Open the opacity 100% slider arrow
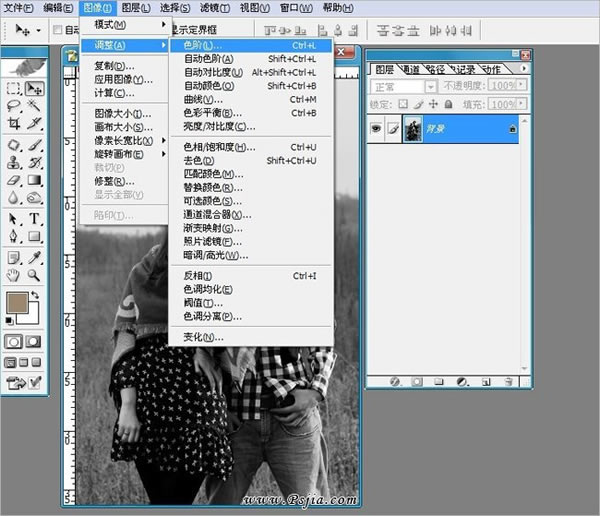 522,85
